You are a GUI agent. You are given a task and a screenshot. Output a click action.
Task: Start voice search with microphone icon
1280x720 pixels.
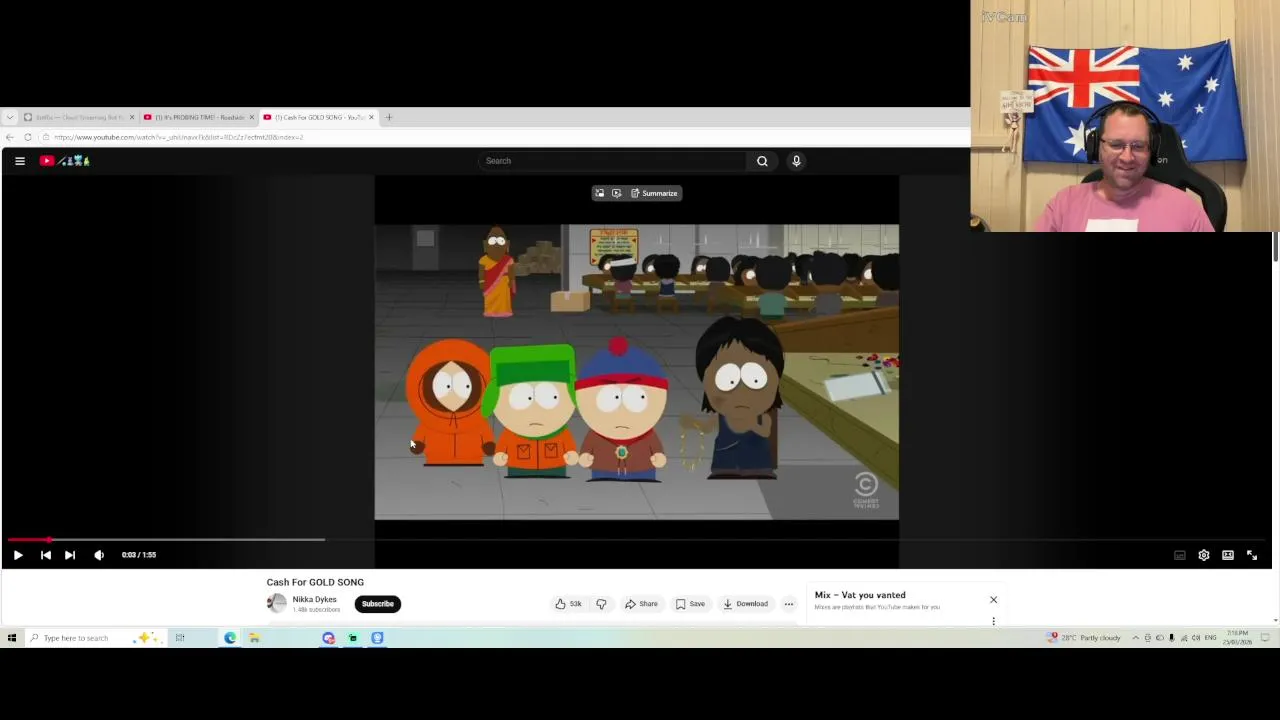click(x=796, y=161)
